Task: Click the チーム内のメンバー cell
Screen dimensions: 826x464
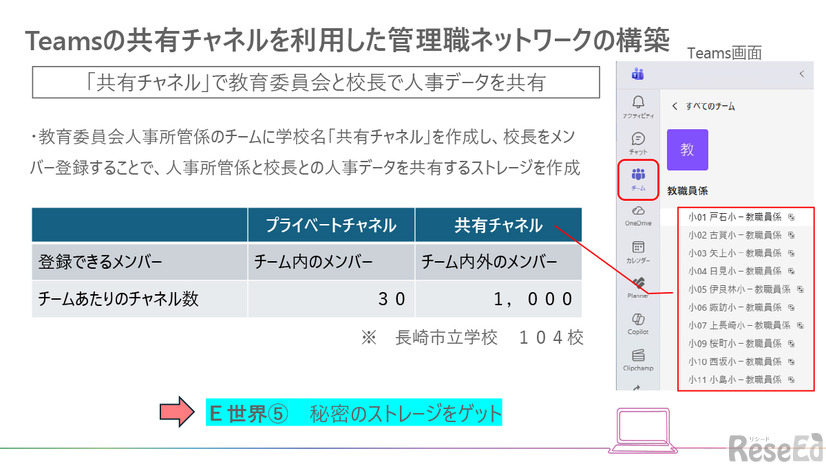Action: [x=331, y=261]
